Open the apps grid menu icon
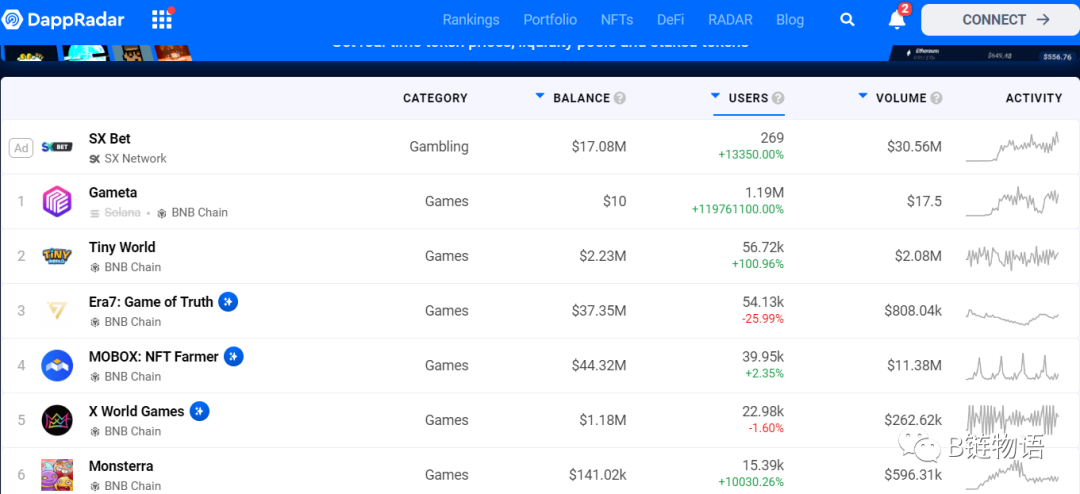 coord(161,19)
